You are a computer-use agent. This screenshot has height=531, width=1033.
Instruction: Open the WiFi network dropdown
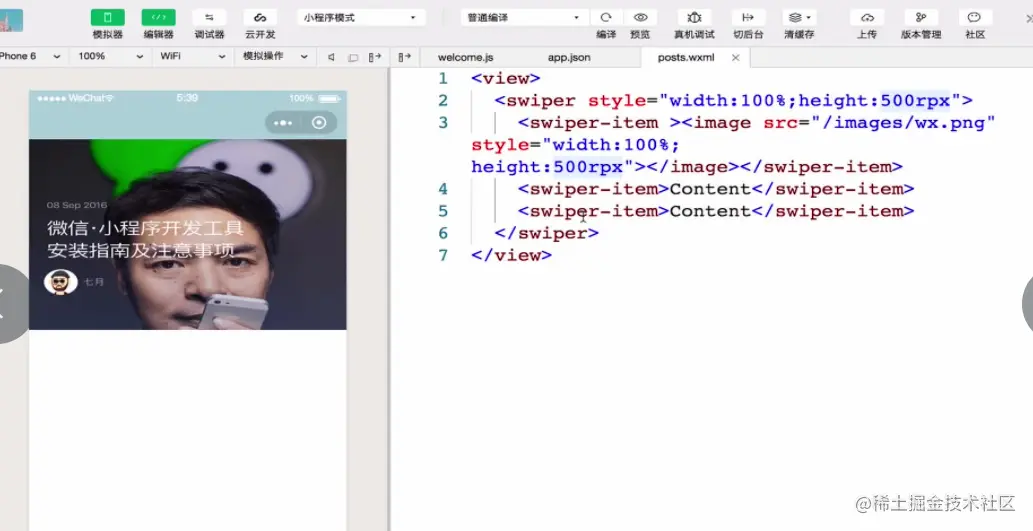pyautogui.click(x=192, y=57)
